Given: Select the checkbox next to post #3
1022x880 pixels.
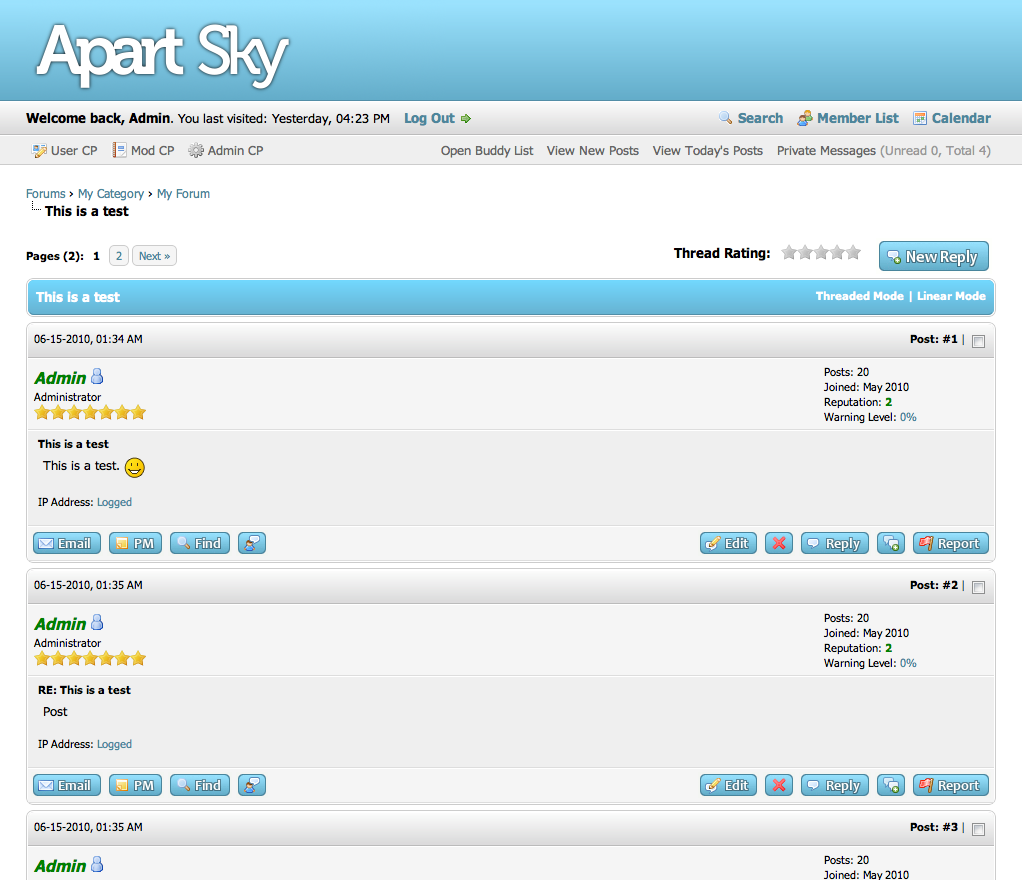Looking at the screenshot, I should tap(978, 830).
